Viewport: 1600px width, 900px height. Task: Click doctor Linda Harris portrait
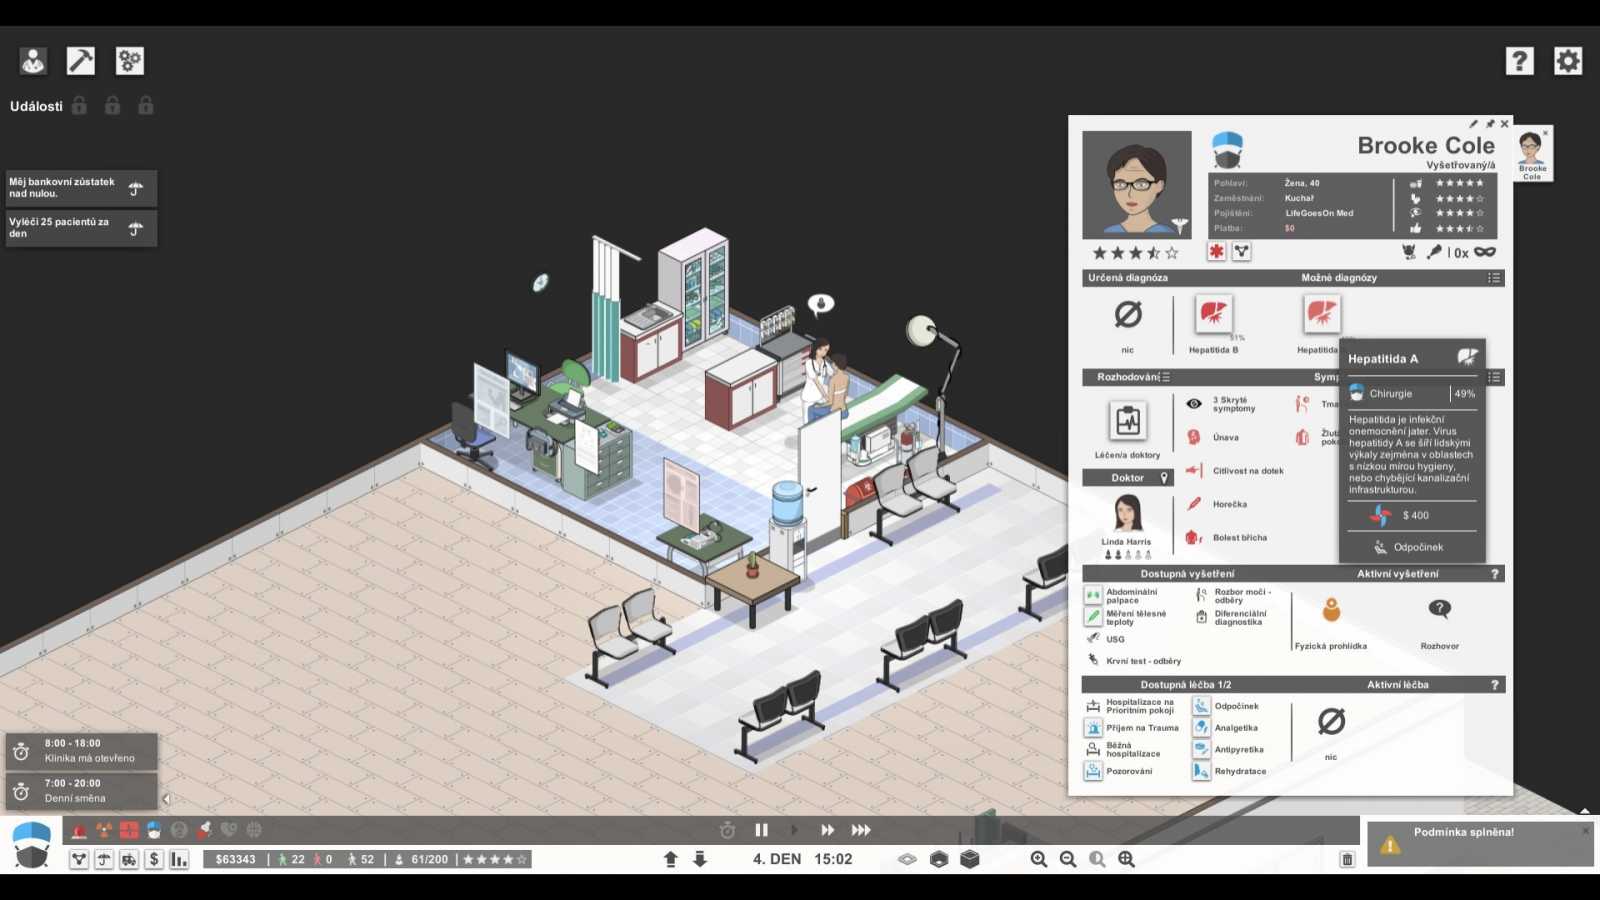pos(1127,514)
